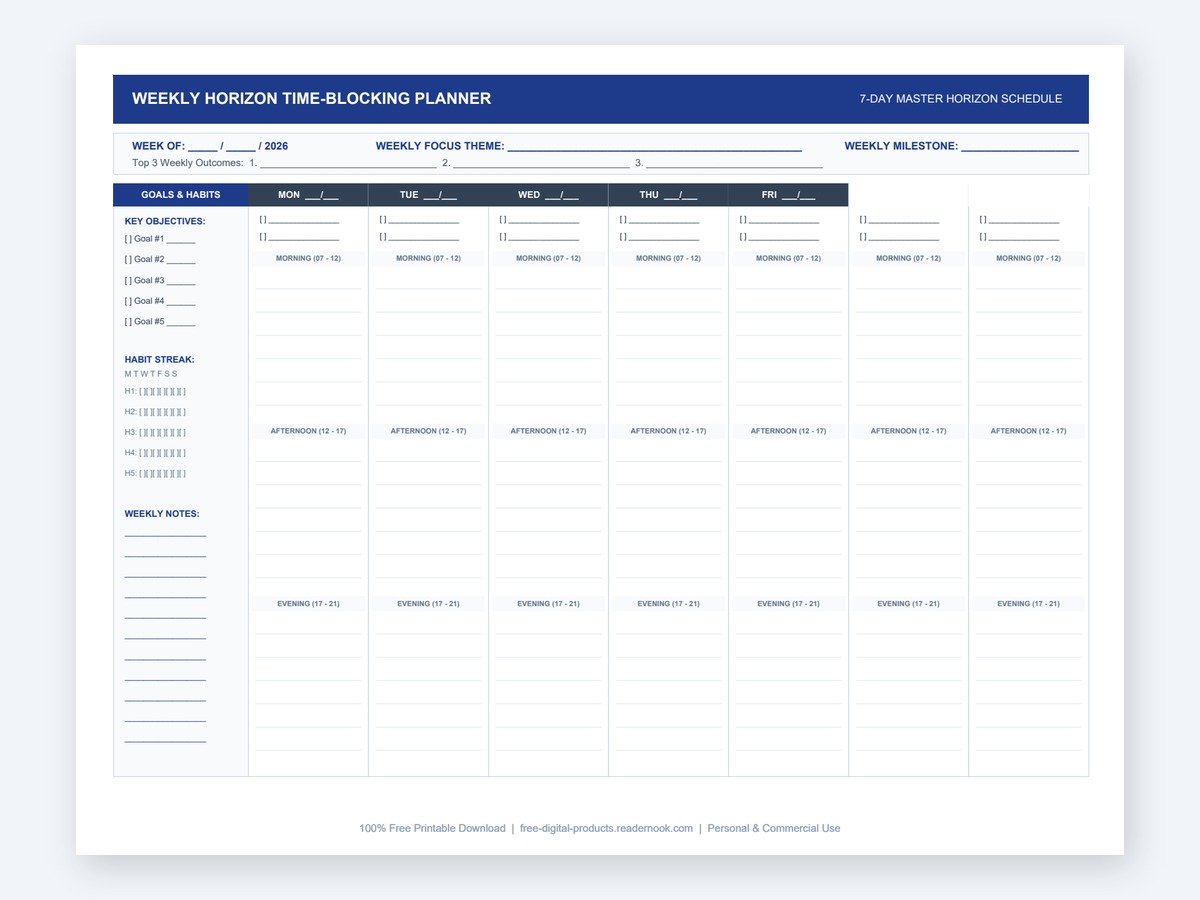The height and width of the screenshot is (900, 1200).
Task: Click 'EVENING (17 - 21)' under FRI
Action: click(788, 604)
